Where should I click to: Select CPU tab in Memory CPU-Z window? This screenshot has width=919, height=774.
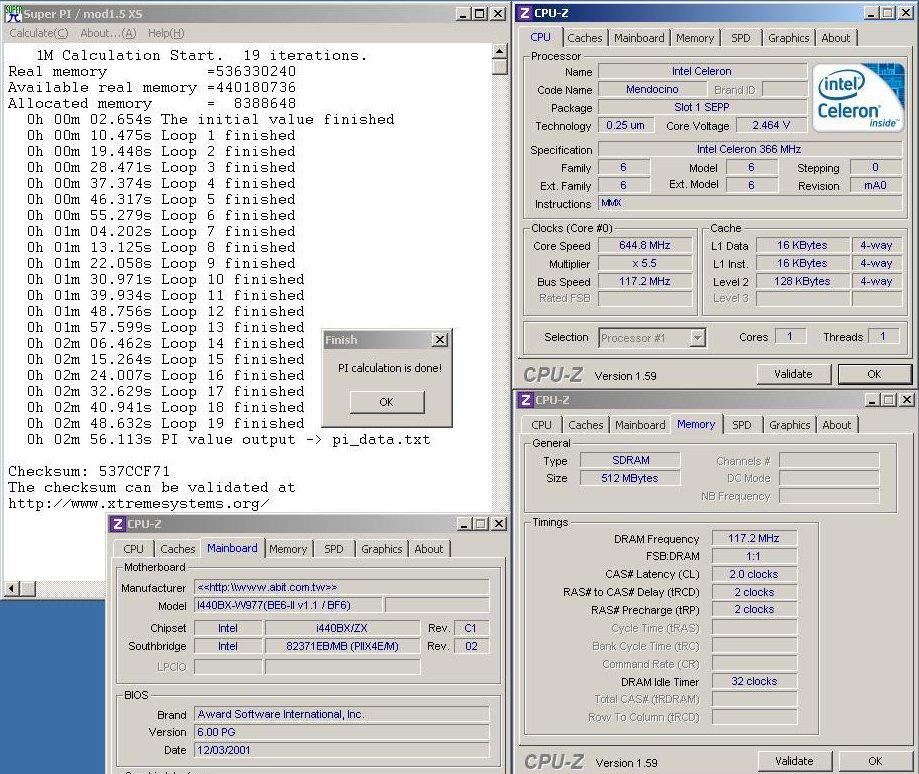(x=542, y=425)
